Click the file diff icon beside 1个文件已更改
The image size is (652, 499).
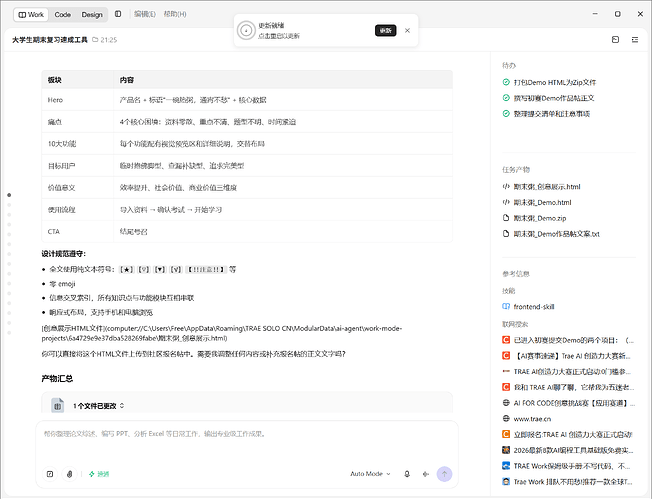pos(57,405)
